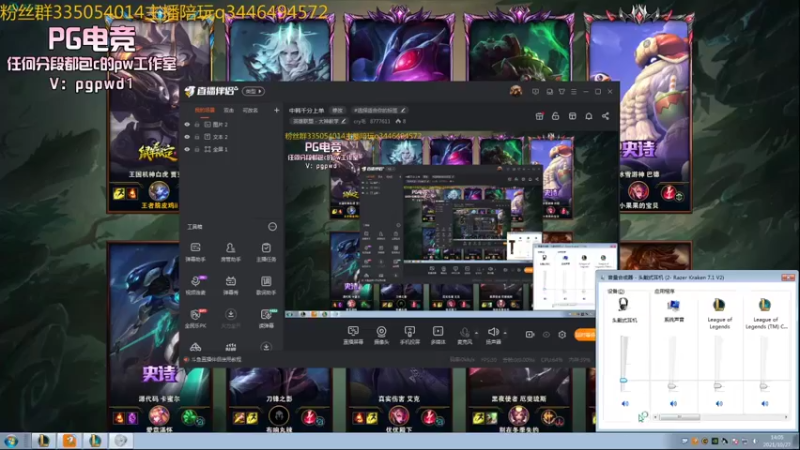Click the plus button to add scene source
Screen dimensions: 800x450
[x=277, y=110]
